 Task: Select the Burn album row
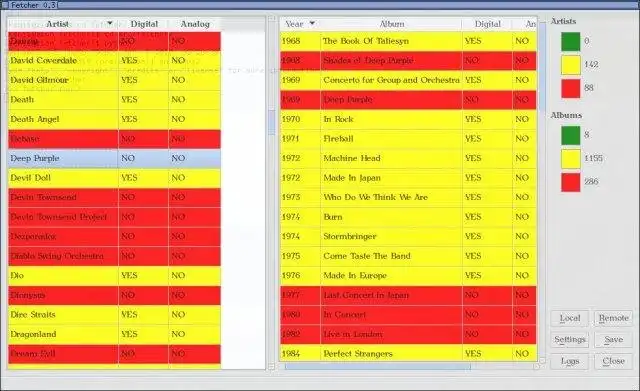coord(409,217)
